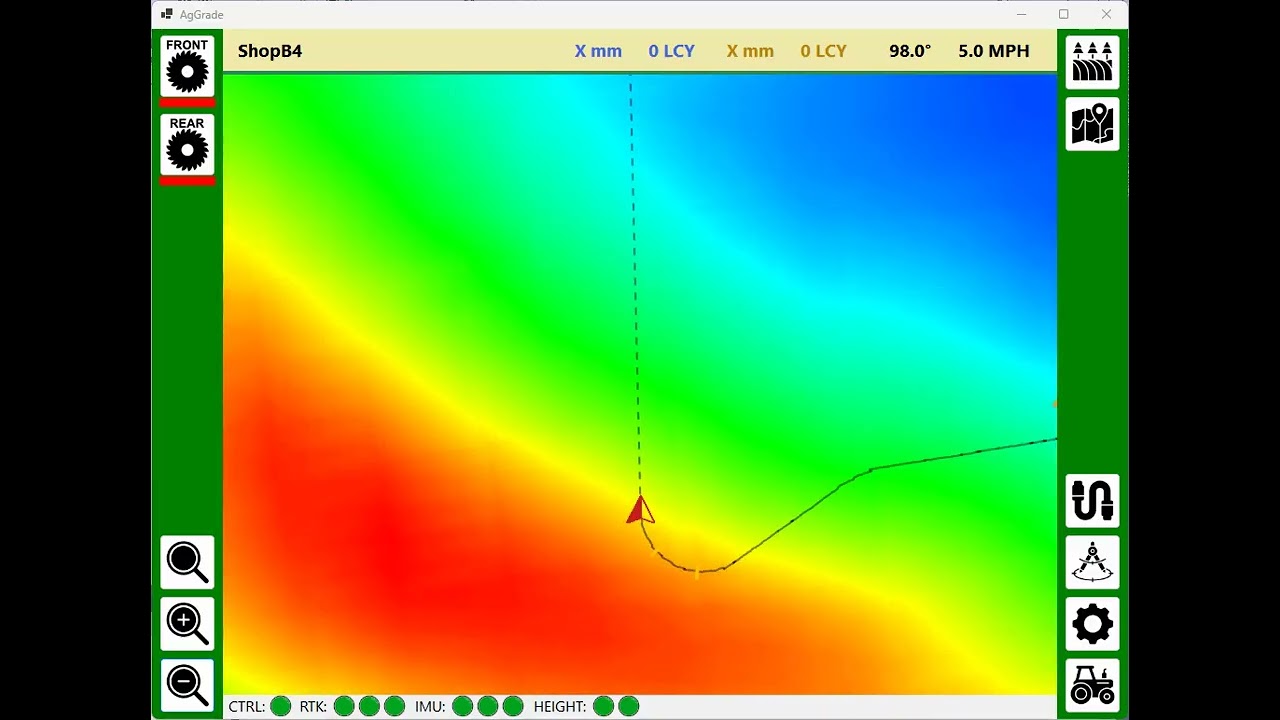Image resolution: width=1280 pixels, height=720 pixels.
Task: Open the crop rows field icon
Action: (1092, 62)
